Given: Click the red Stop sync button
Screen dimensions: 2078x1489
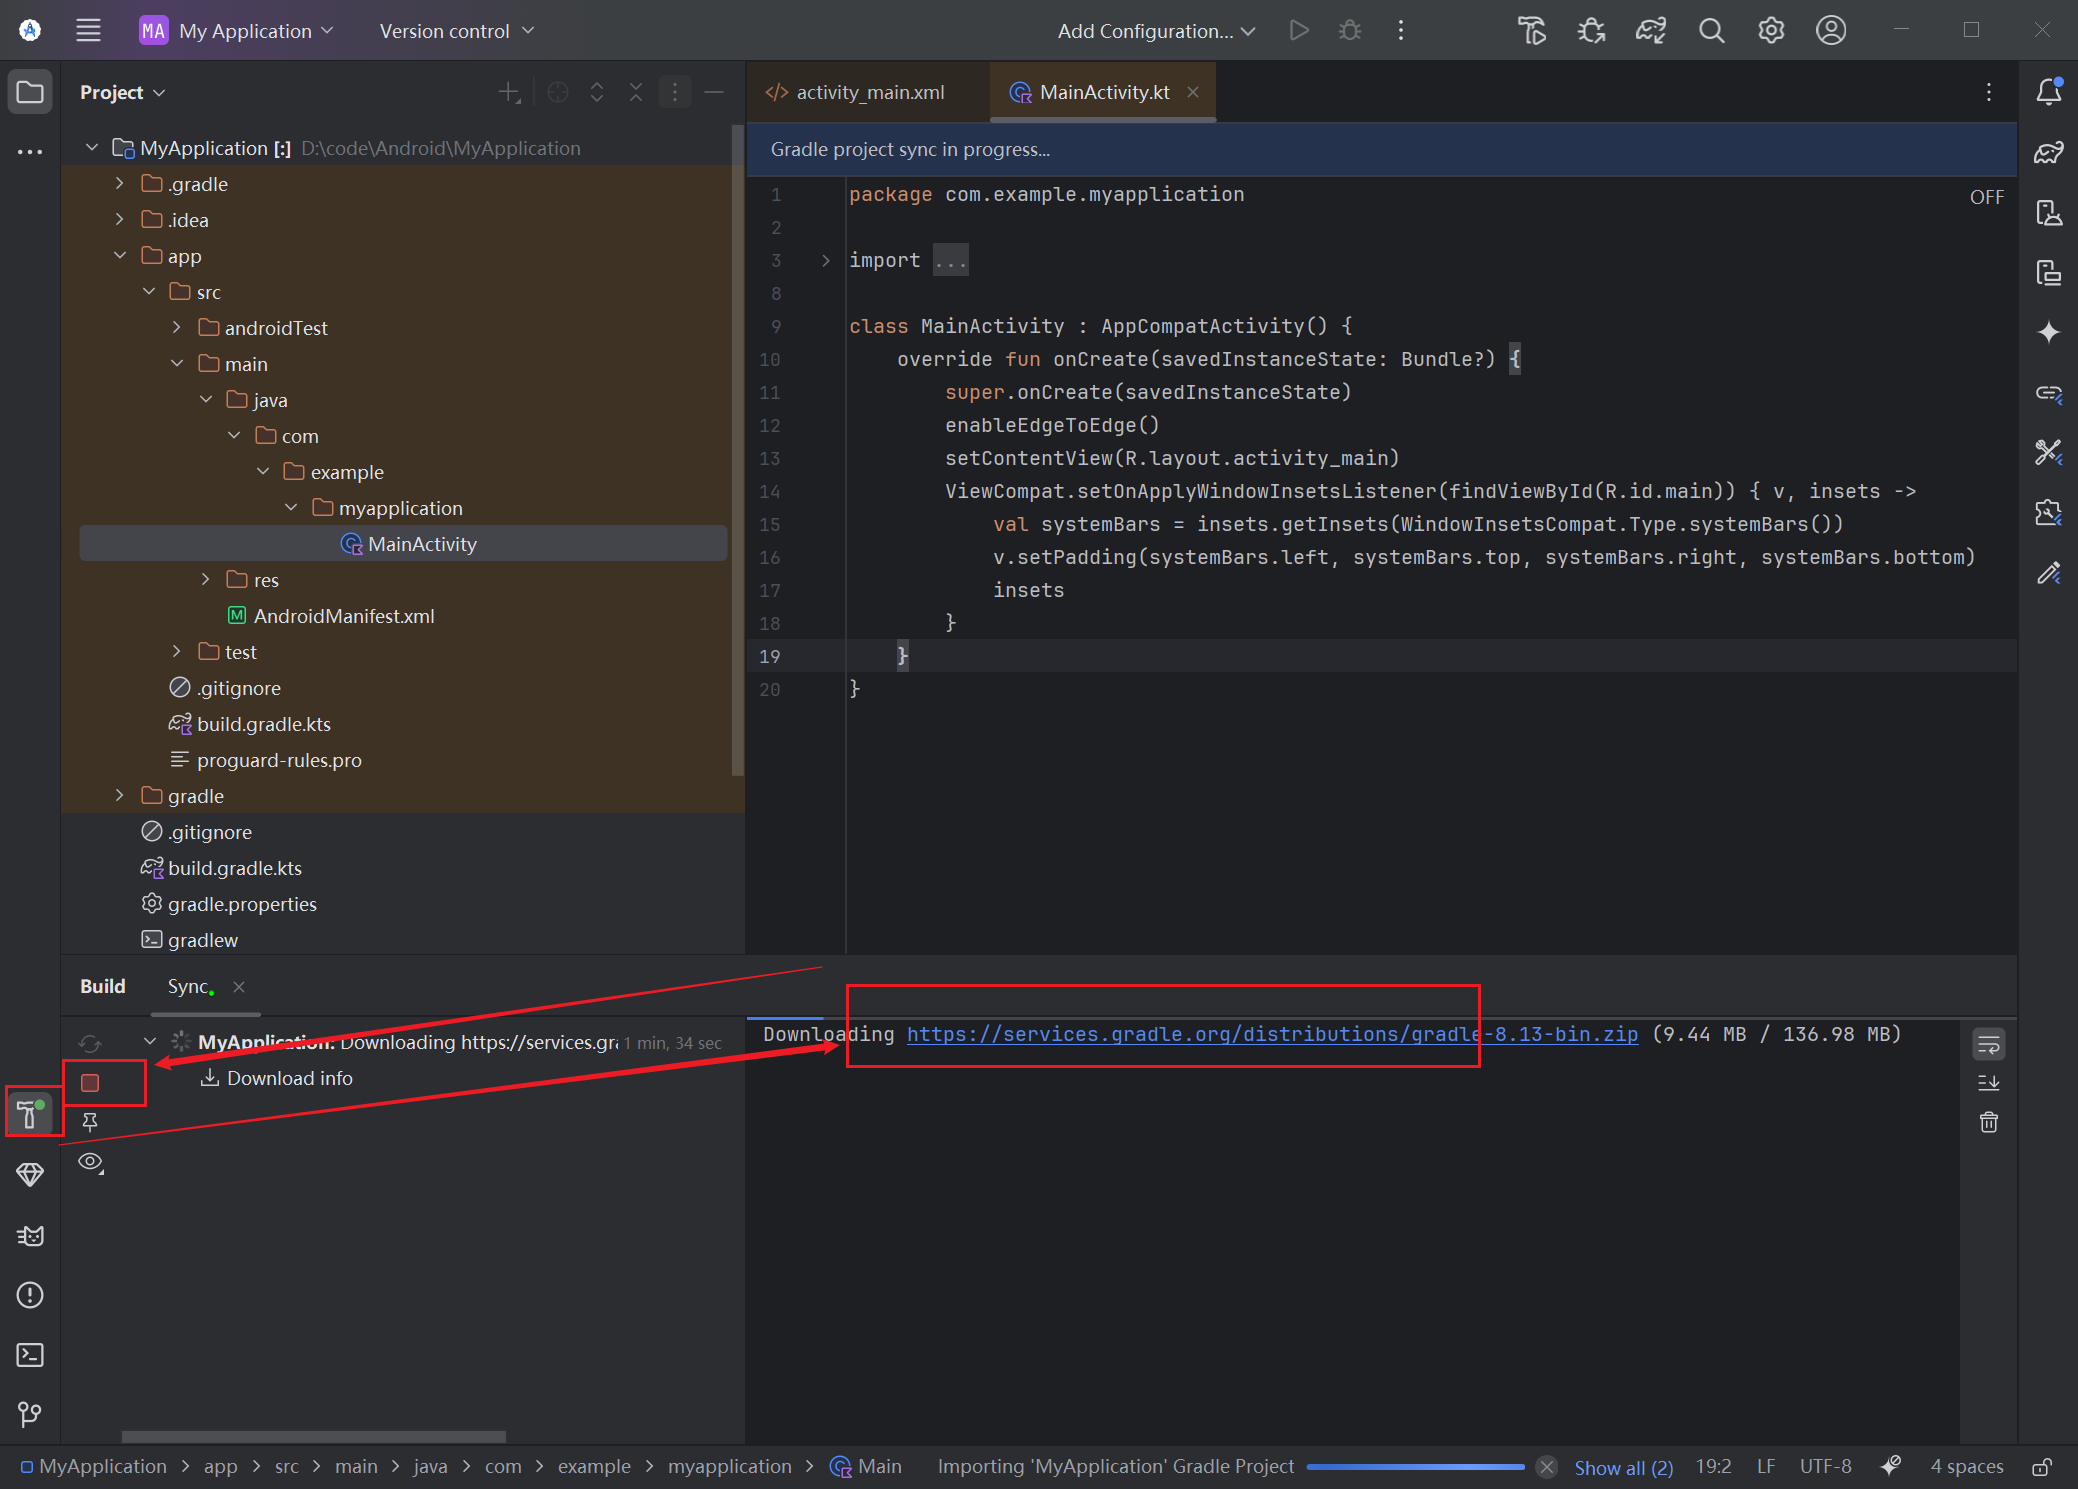Looking at the screenshot, I should 90,1082.
